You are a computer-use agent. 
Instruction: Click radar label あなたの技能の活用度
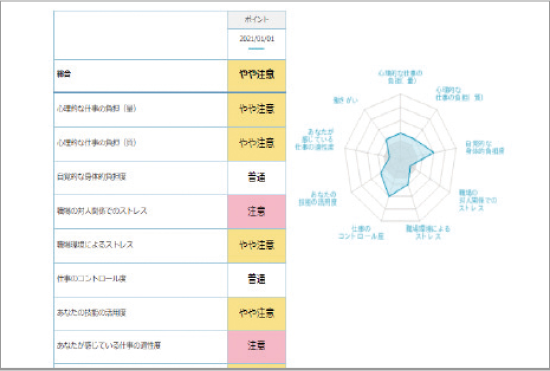pos(317,198)
